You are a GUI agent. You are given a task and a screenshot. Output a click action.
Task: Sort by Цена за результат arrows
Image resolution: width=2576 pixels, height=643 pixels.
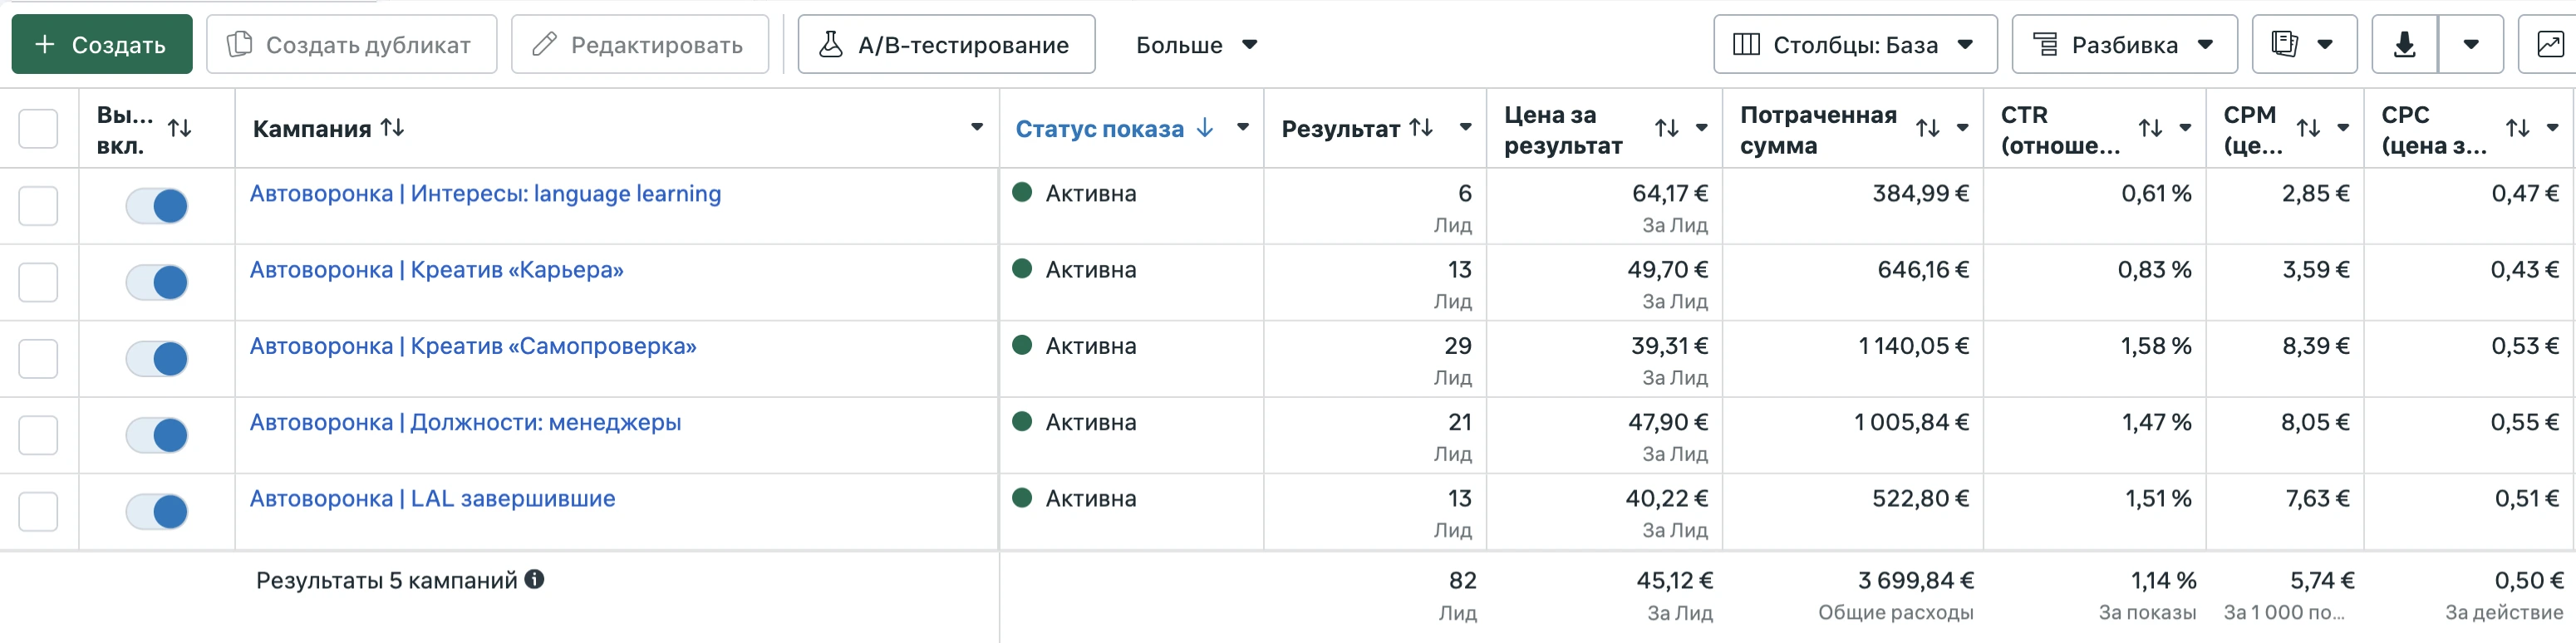(1666, 128)
